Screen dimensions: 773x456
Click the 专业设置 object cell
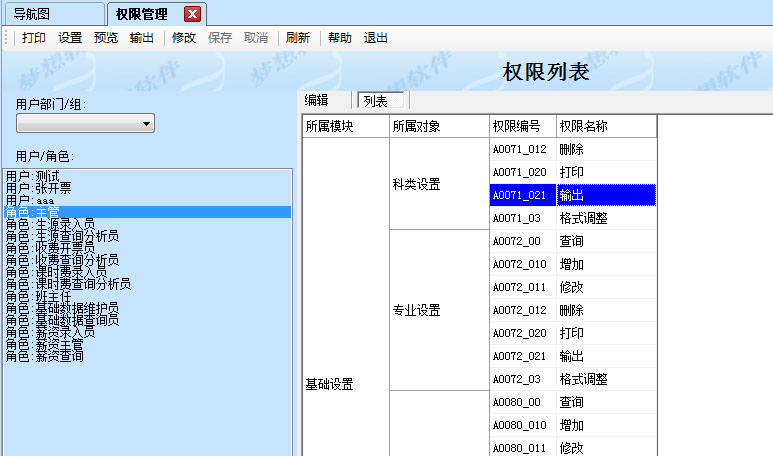tap(439, 310)
